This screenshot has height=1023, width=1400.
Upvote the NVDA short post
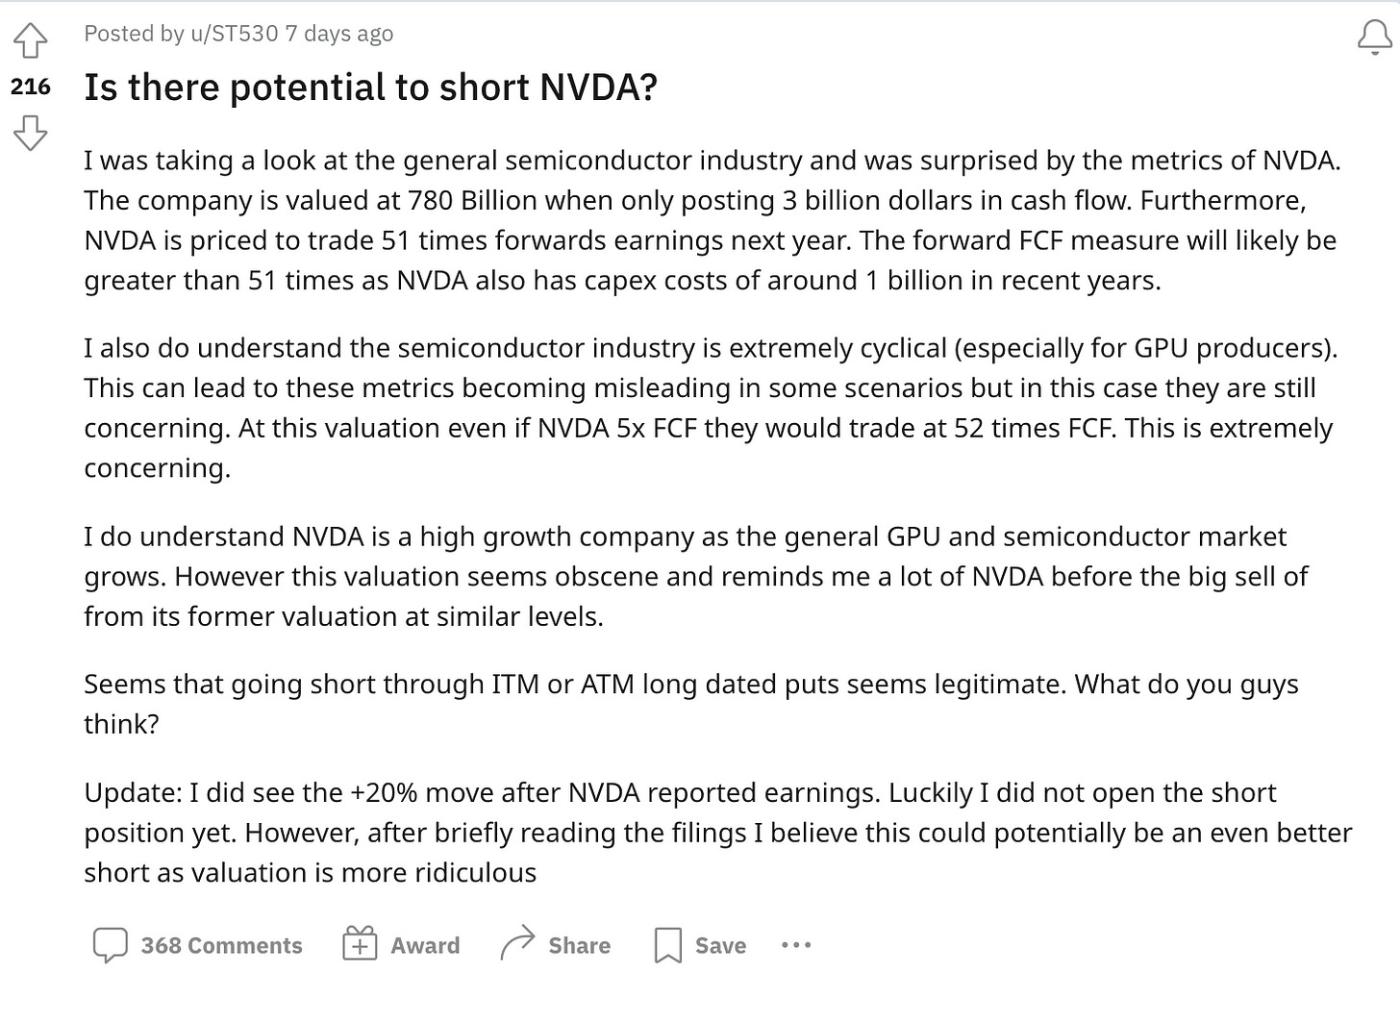tap(30, 41)
